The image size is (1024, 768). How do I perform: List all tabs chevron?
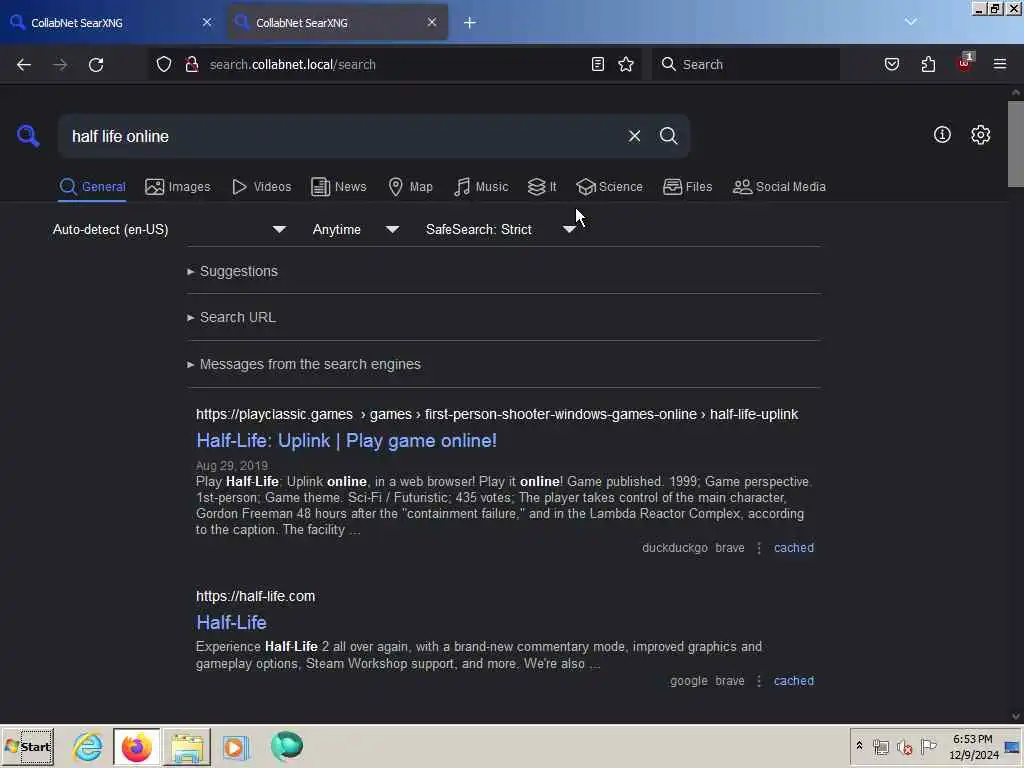tap(910, 22)
